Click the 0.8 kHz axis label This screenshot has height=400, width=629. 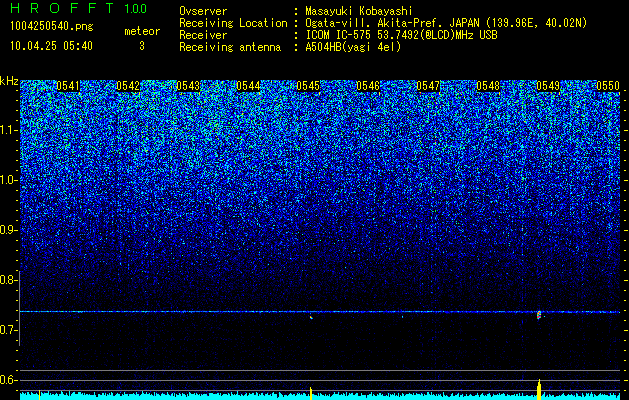point(8,280)
